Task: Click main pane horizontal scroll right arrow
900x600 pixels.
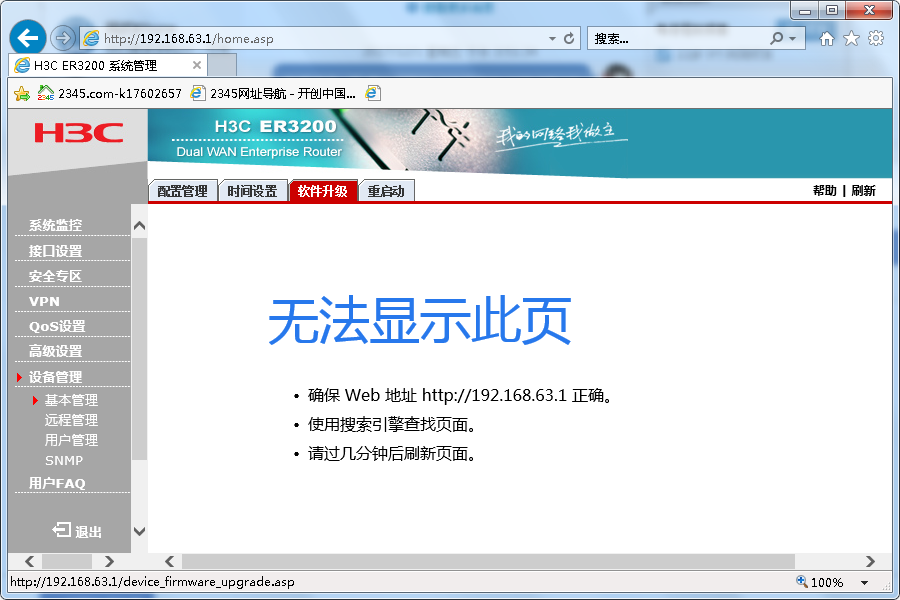Action: pos(870,561)
